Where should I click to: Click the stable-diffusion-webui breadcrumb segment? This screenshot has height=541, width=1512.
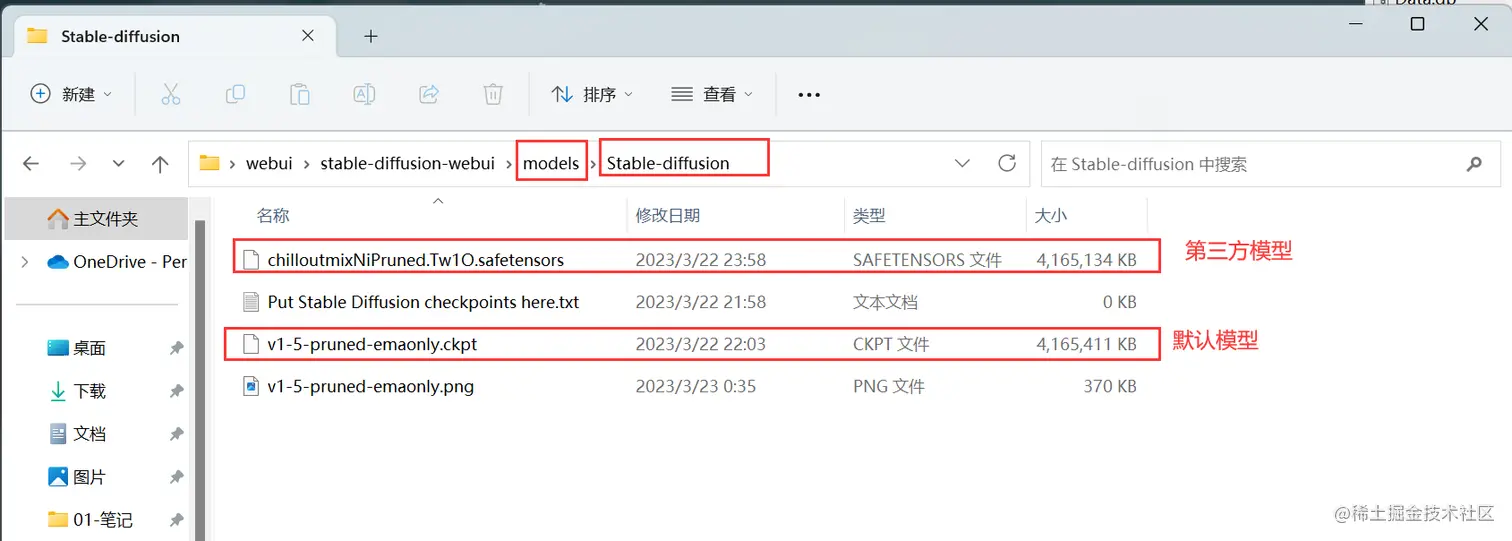coord(407,163)
